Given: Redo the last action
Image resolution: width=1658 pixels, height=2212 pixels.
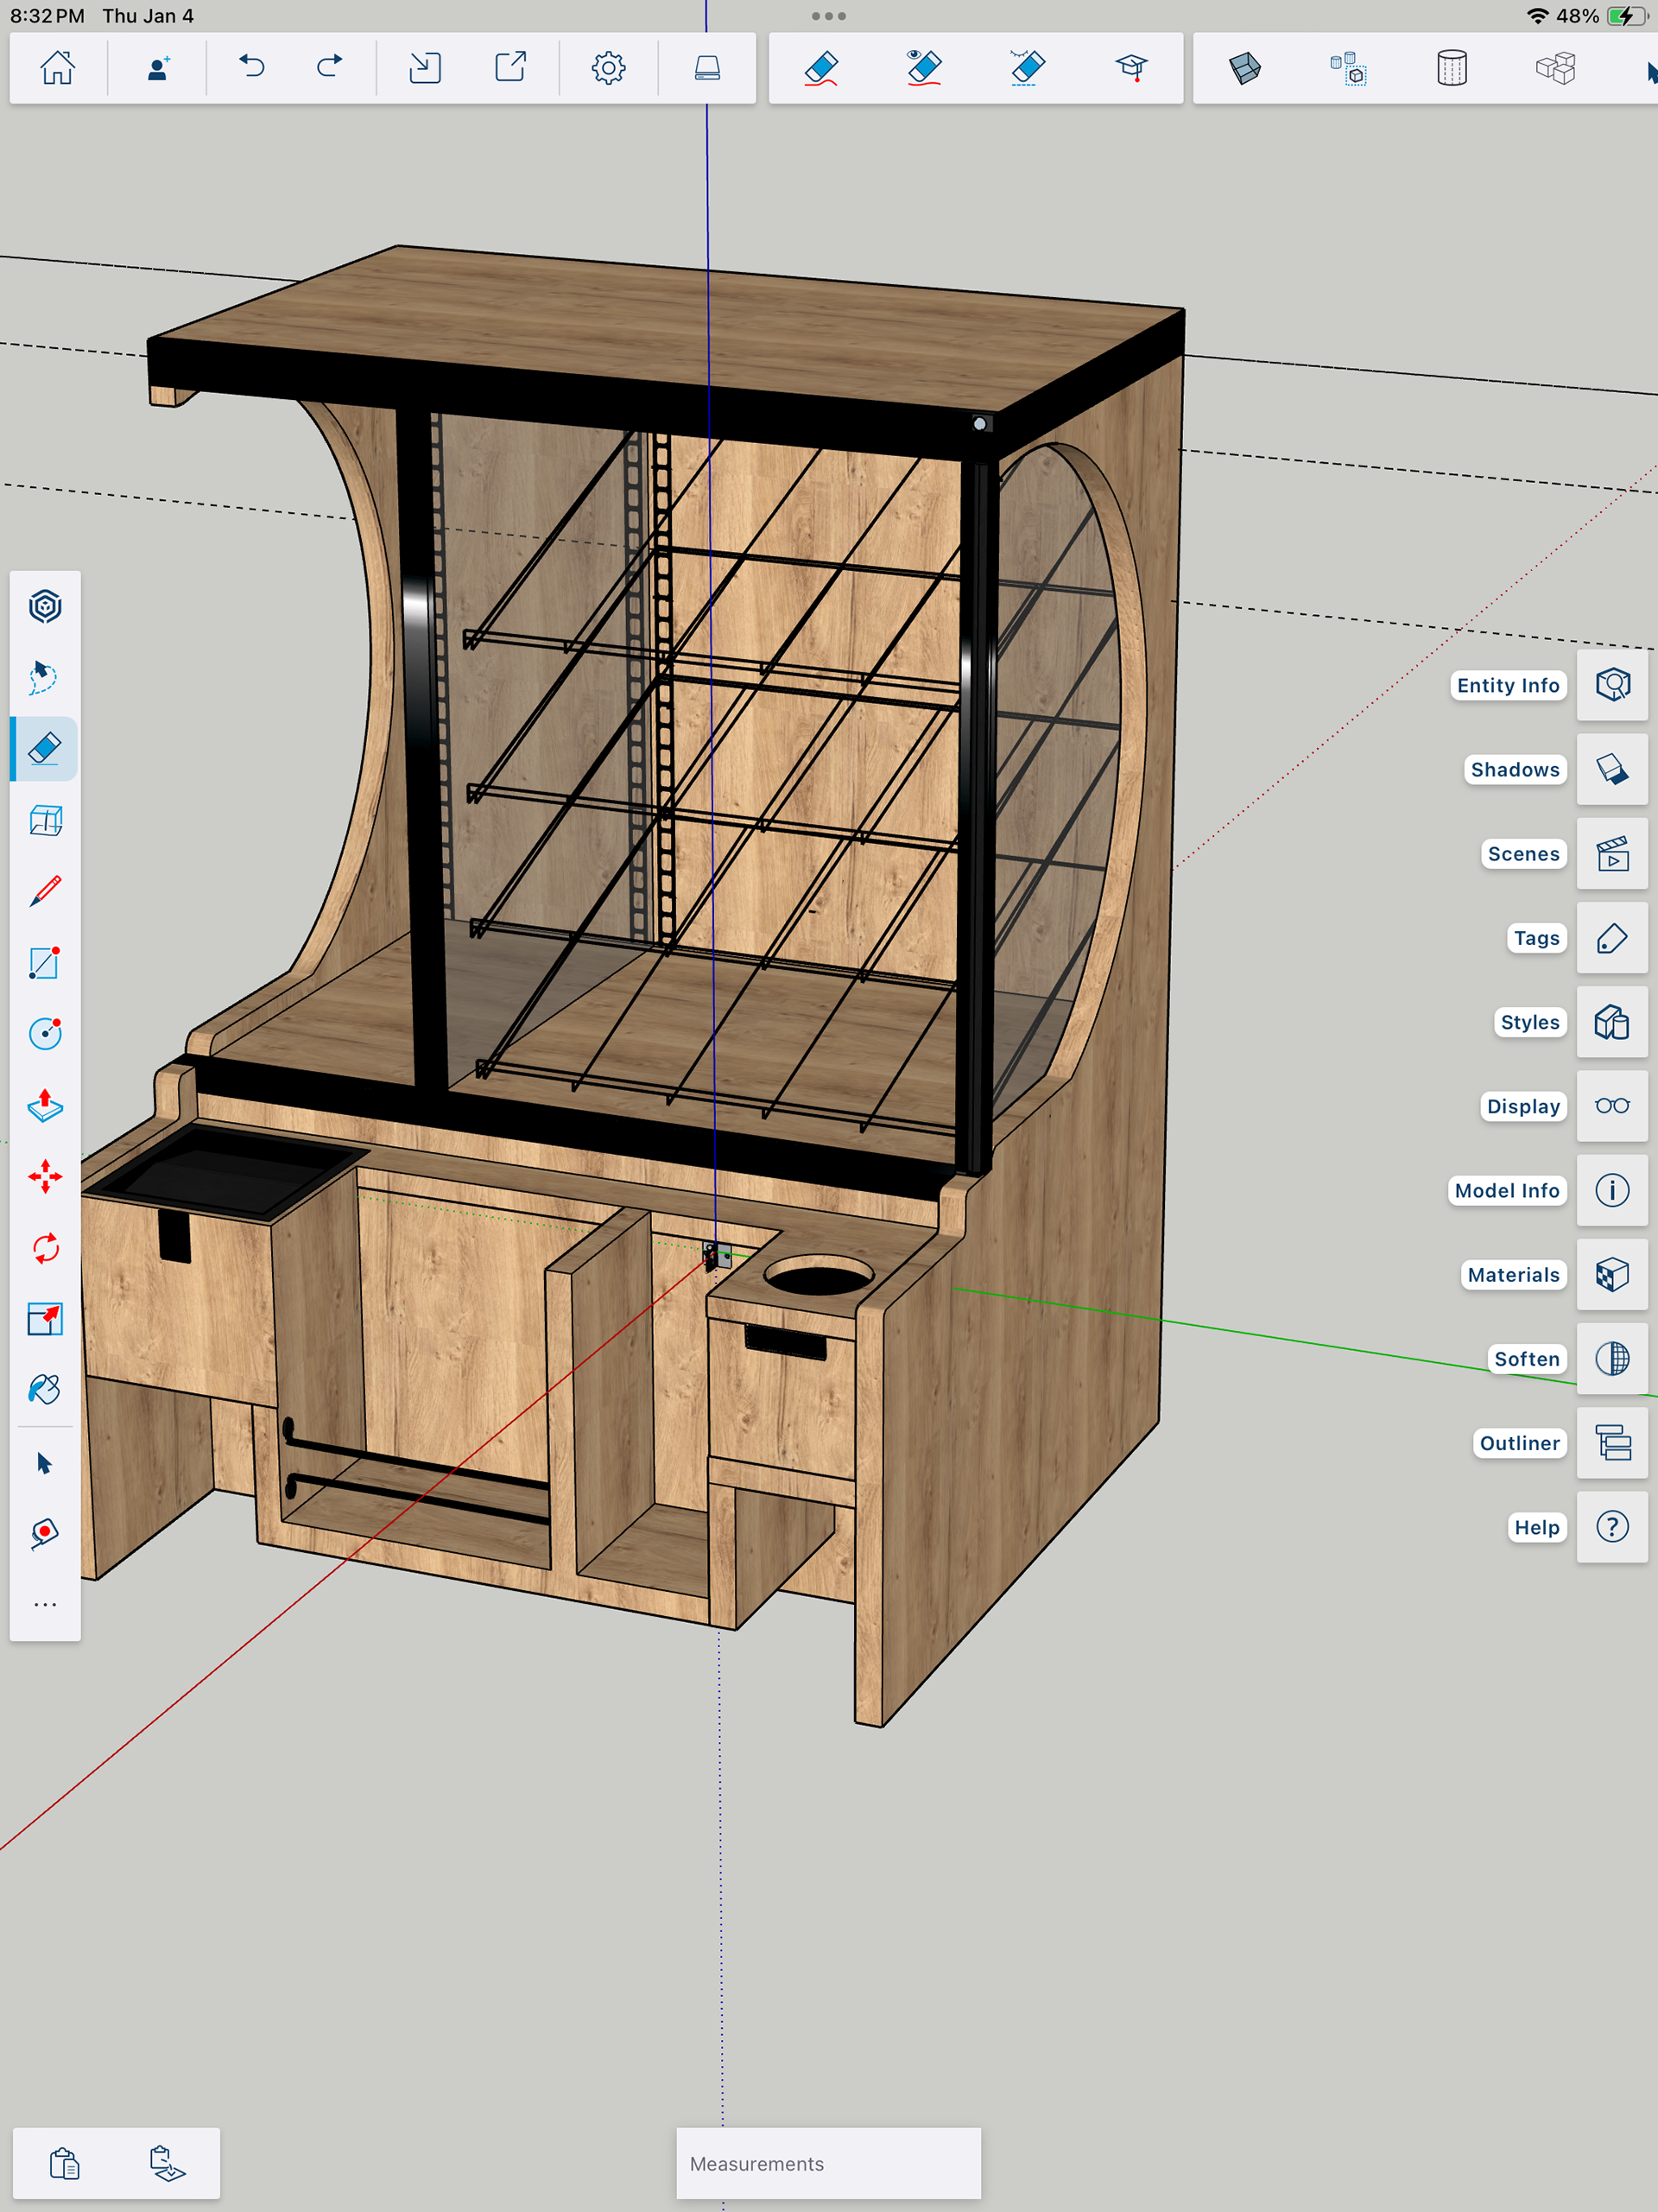Looking at the screenshot, I should pos(329,68).
